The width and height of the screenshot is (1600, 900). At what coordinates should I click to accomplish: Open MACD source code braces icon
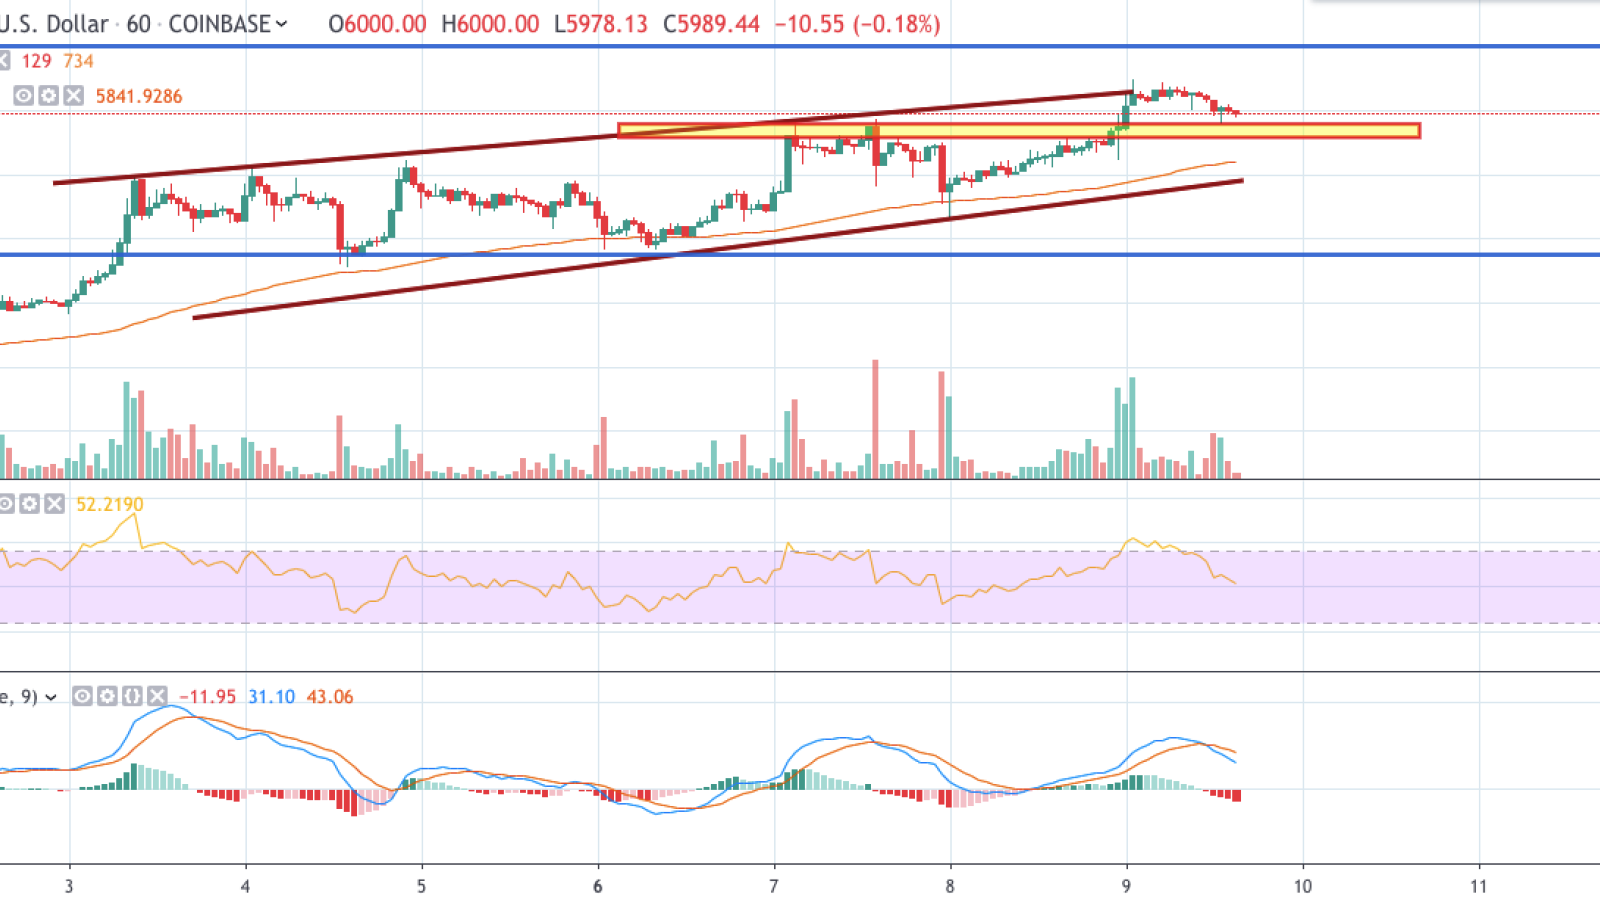(x=132, y=696)
